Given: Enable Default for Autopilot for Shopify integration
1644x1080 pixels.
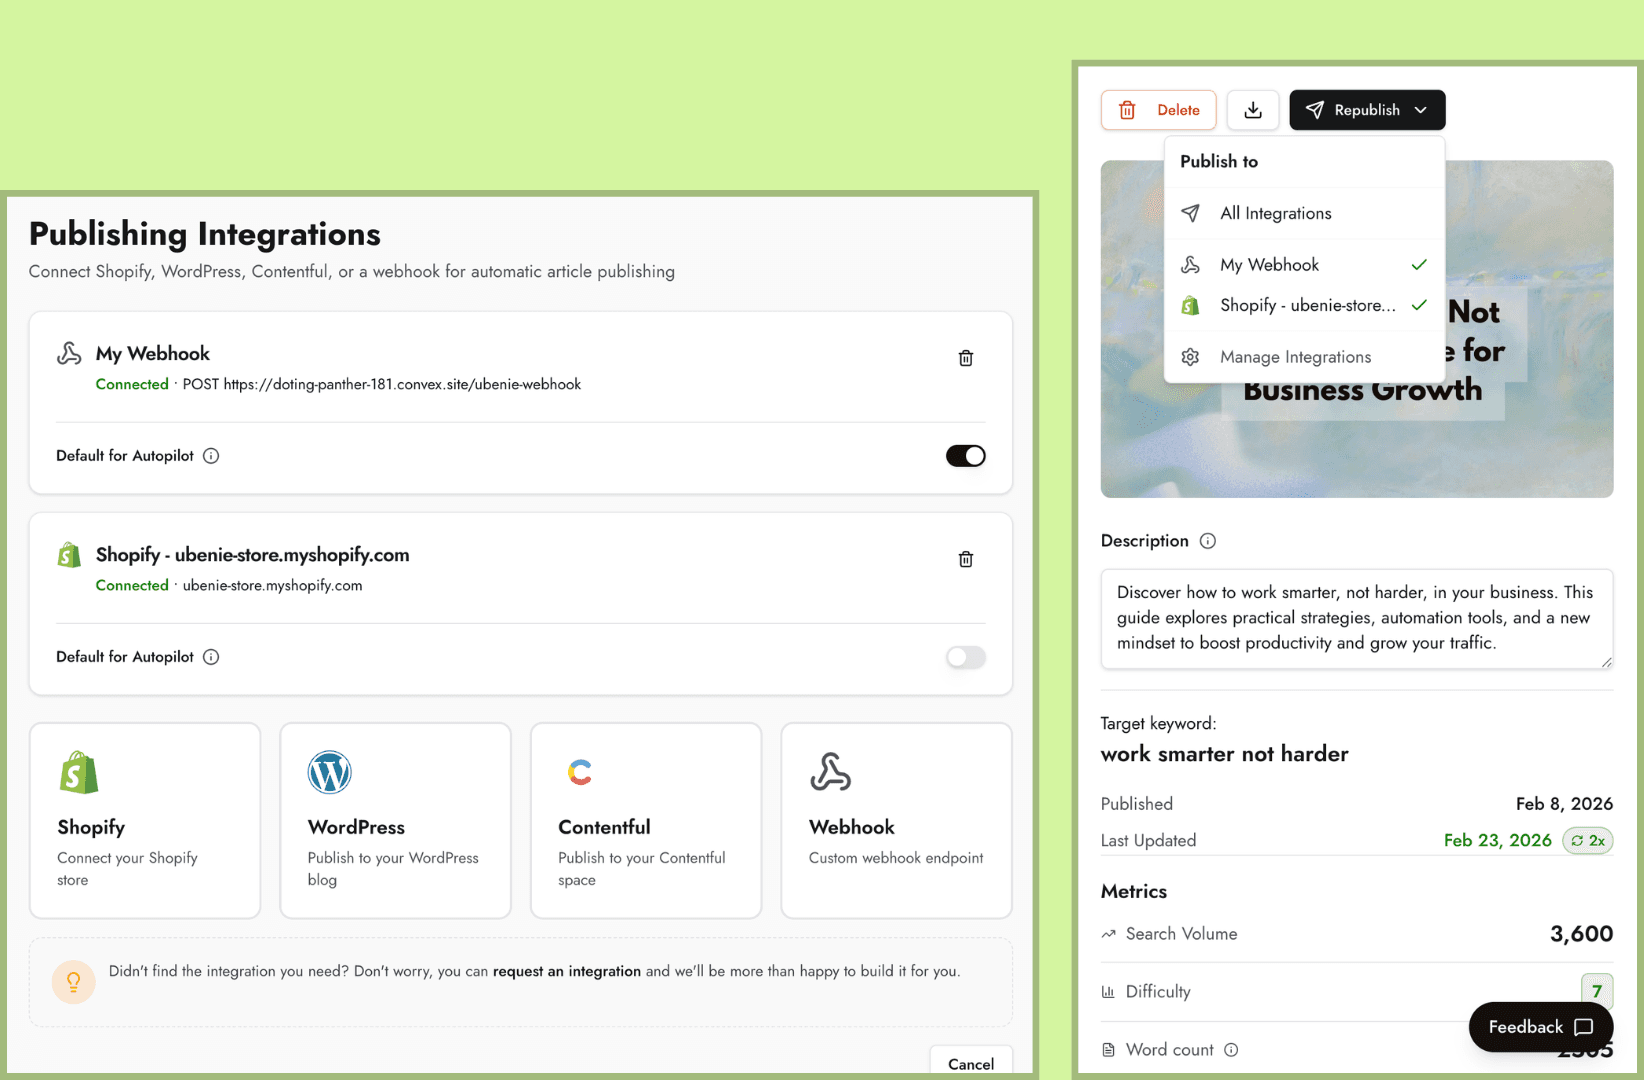Looking at the screenshot, I should [965, 657].
